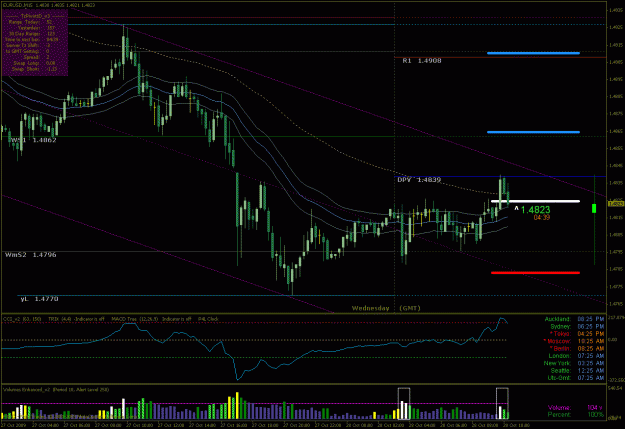Click the Sydney time row
Screen dimensions: 625x429
pyautogui.click(x=577, y=327)
